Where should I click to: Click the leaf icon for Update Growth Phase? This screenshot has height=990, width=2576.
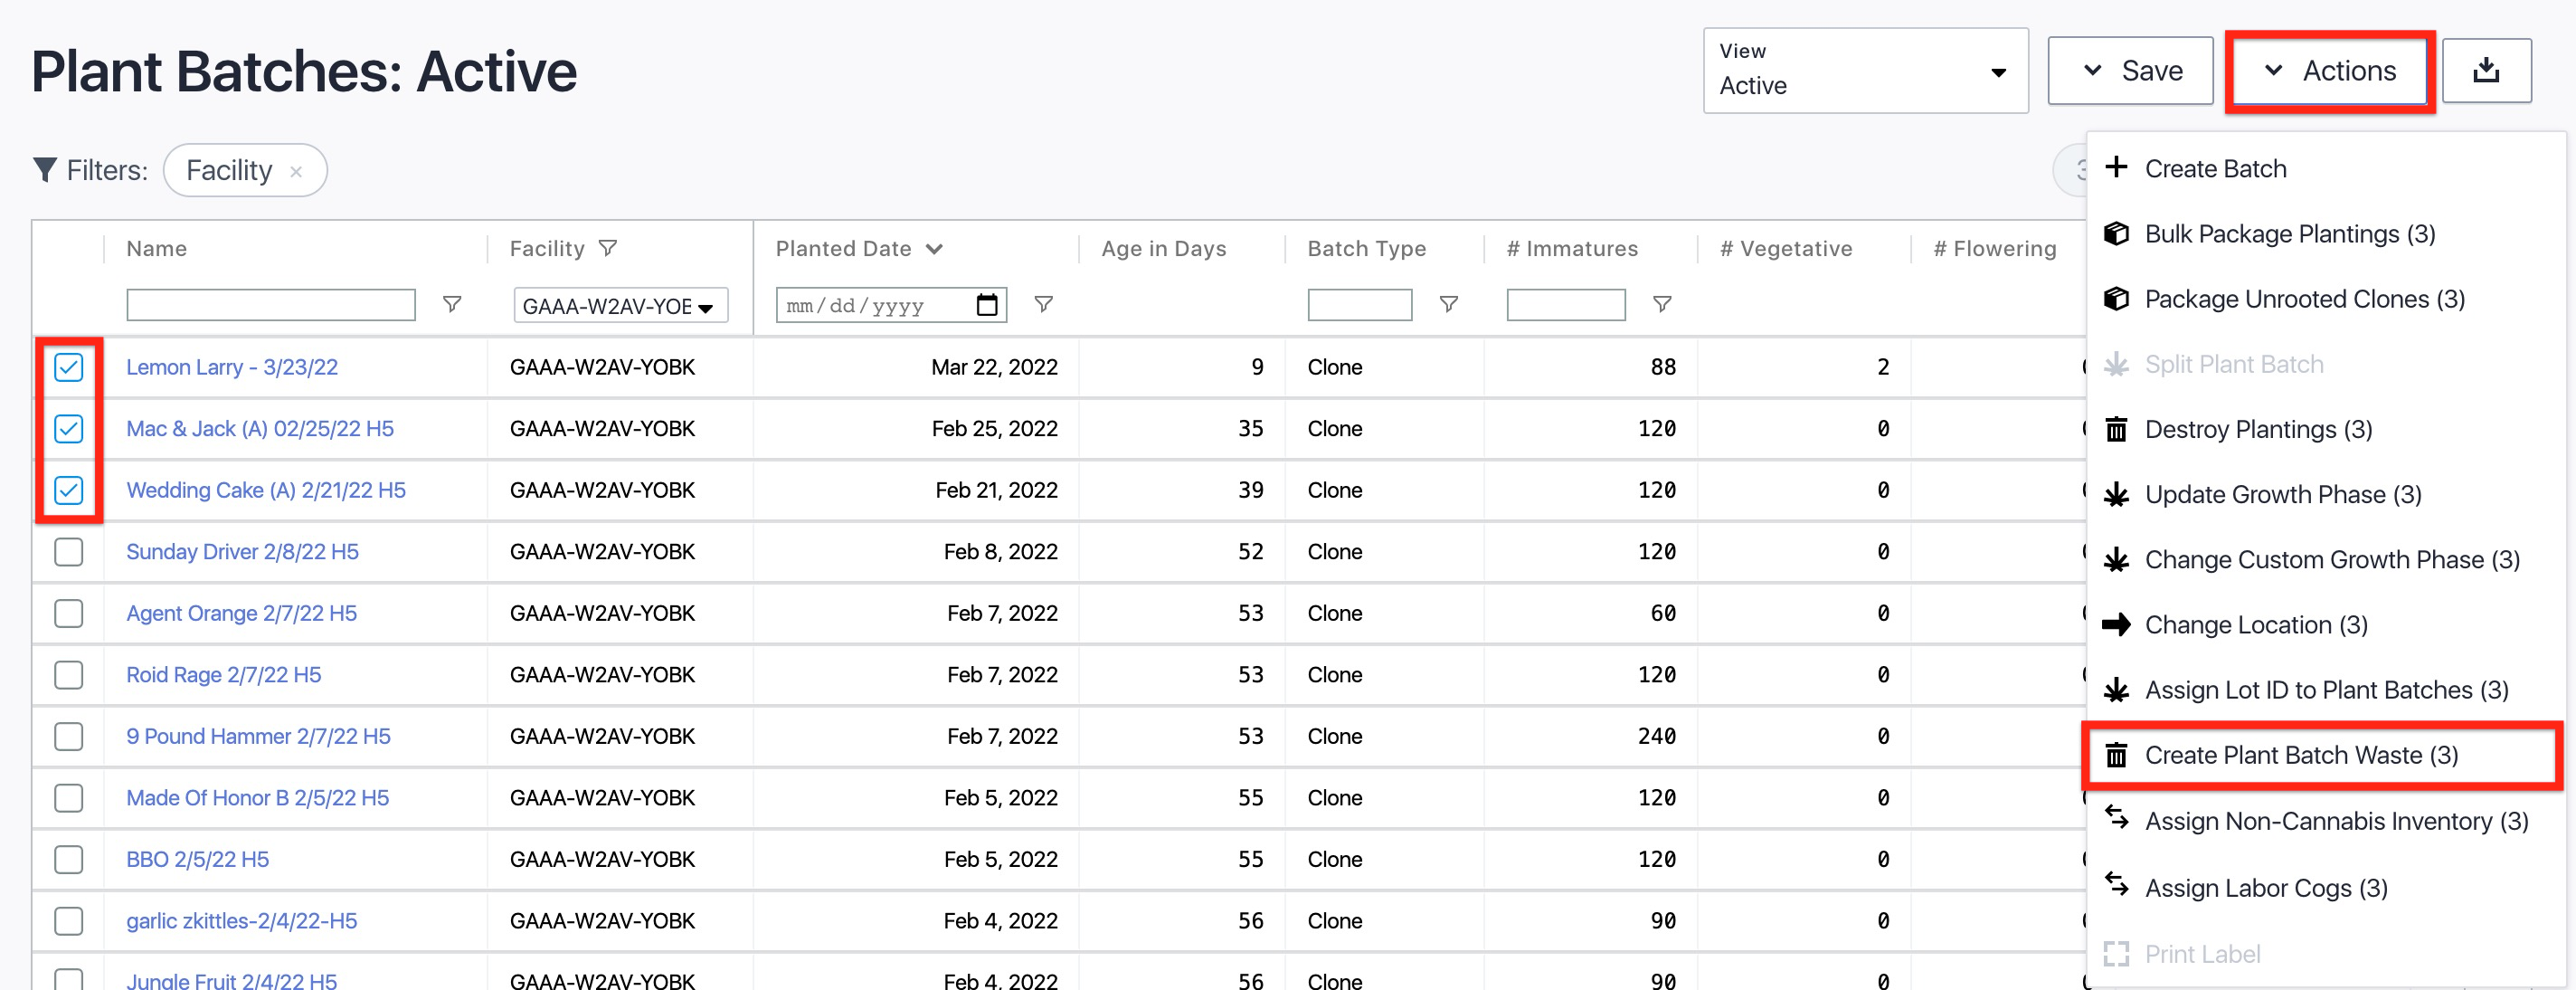pyautogui.click(x=2116, y=494)
